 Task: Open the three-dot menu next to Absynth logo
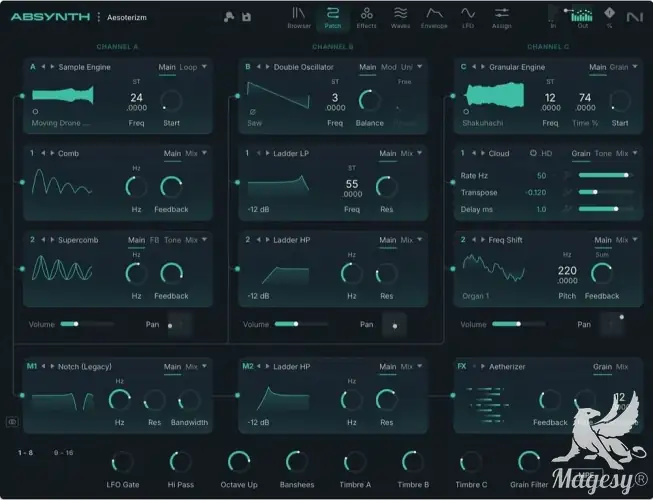click(x=99, y=17)
